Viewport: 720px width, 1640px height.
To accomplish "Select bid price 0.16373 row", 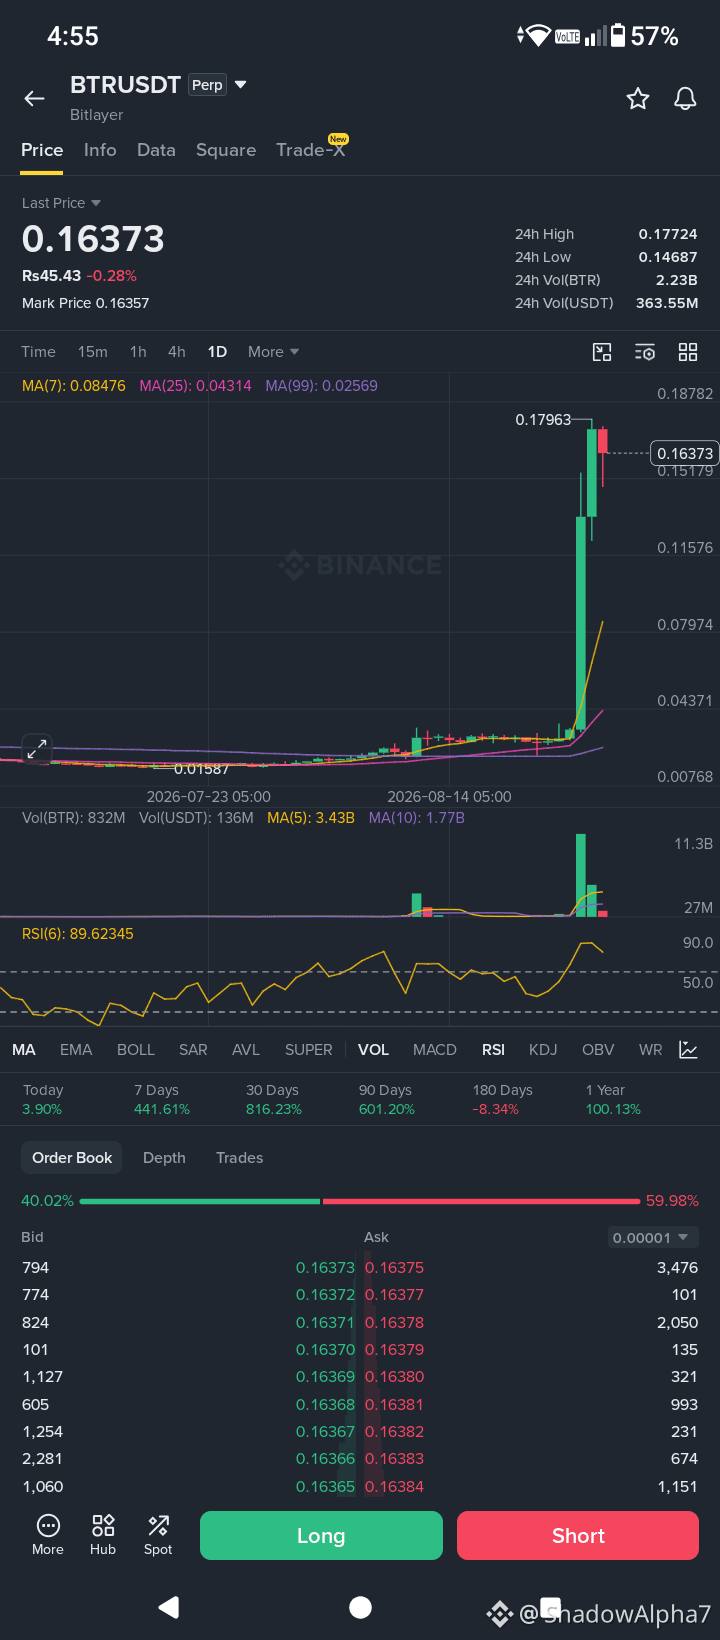I will click(189, 1268).
